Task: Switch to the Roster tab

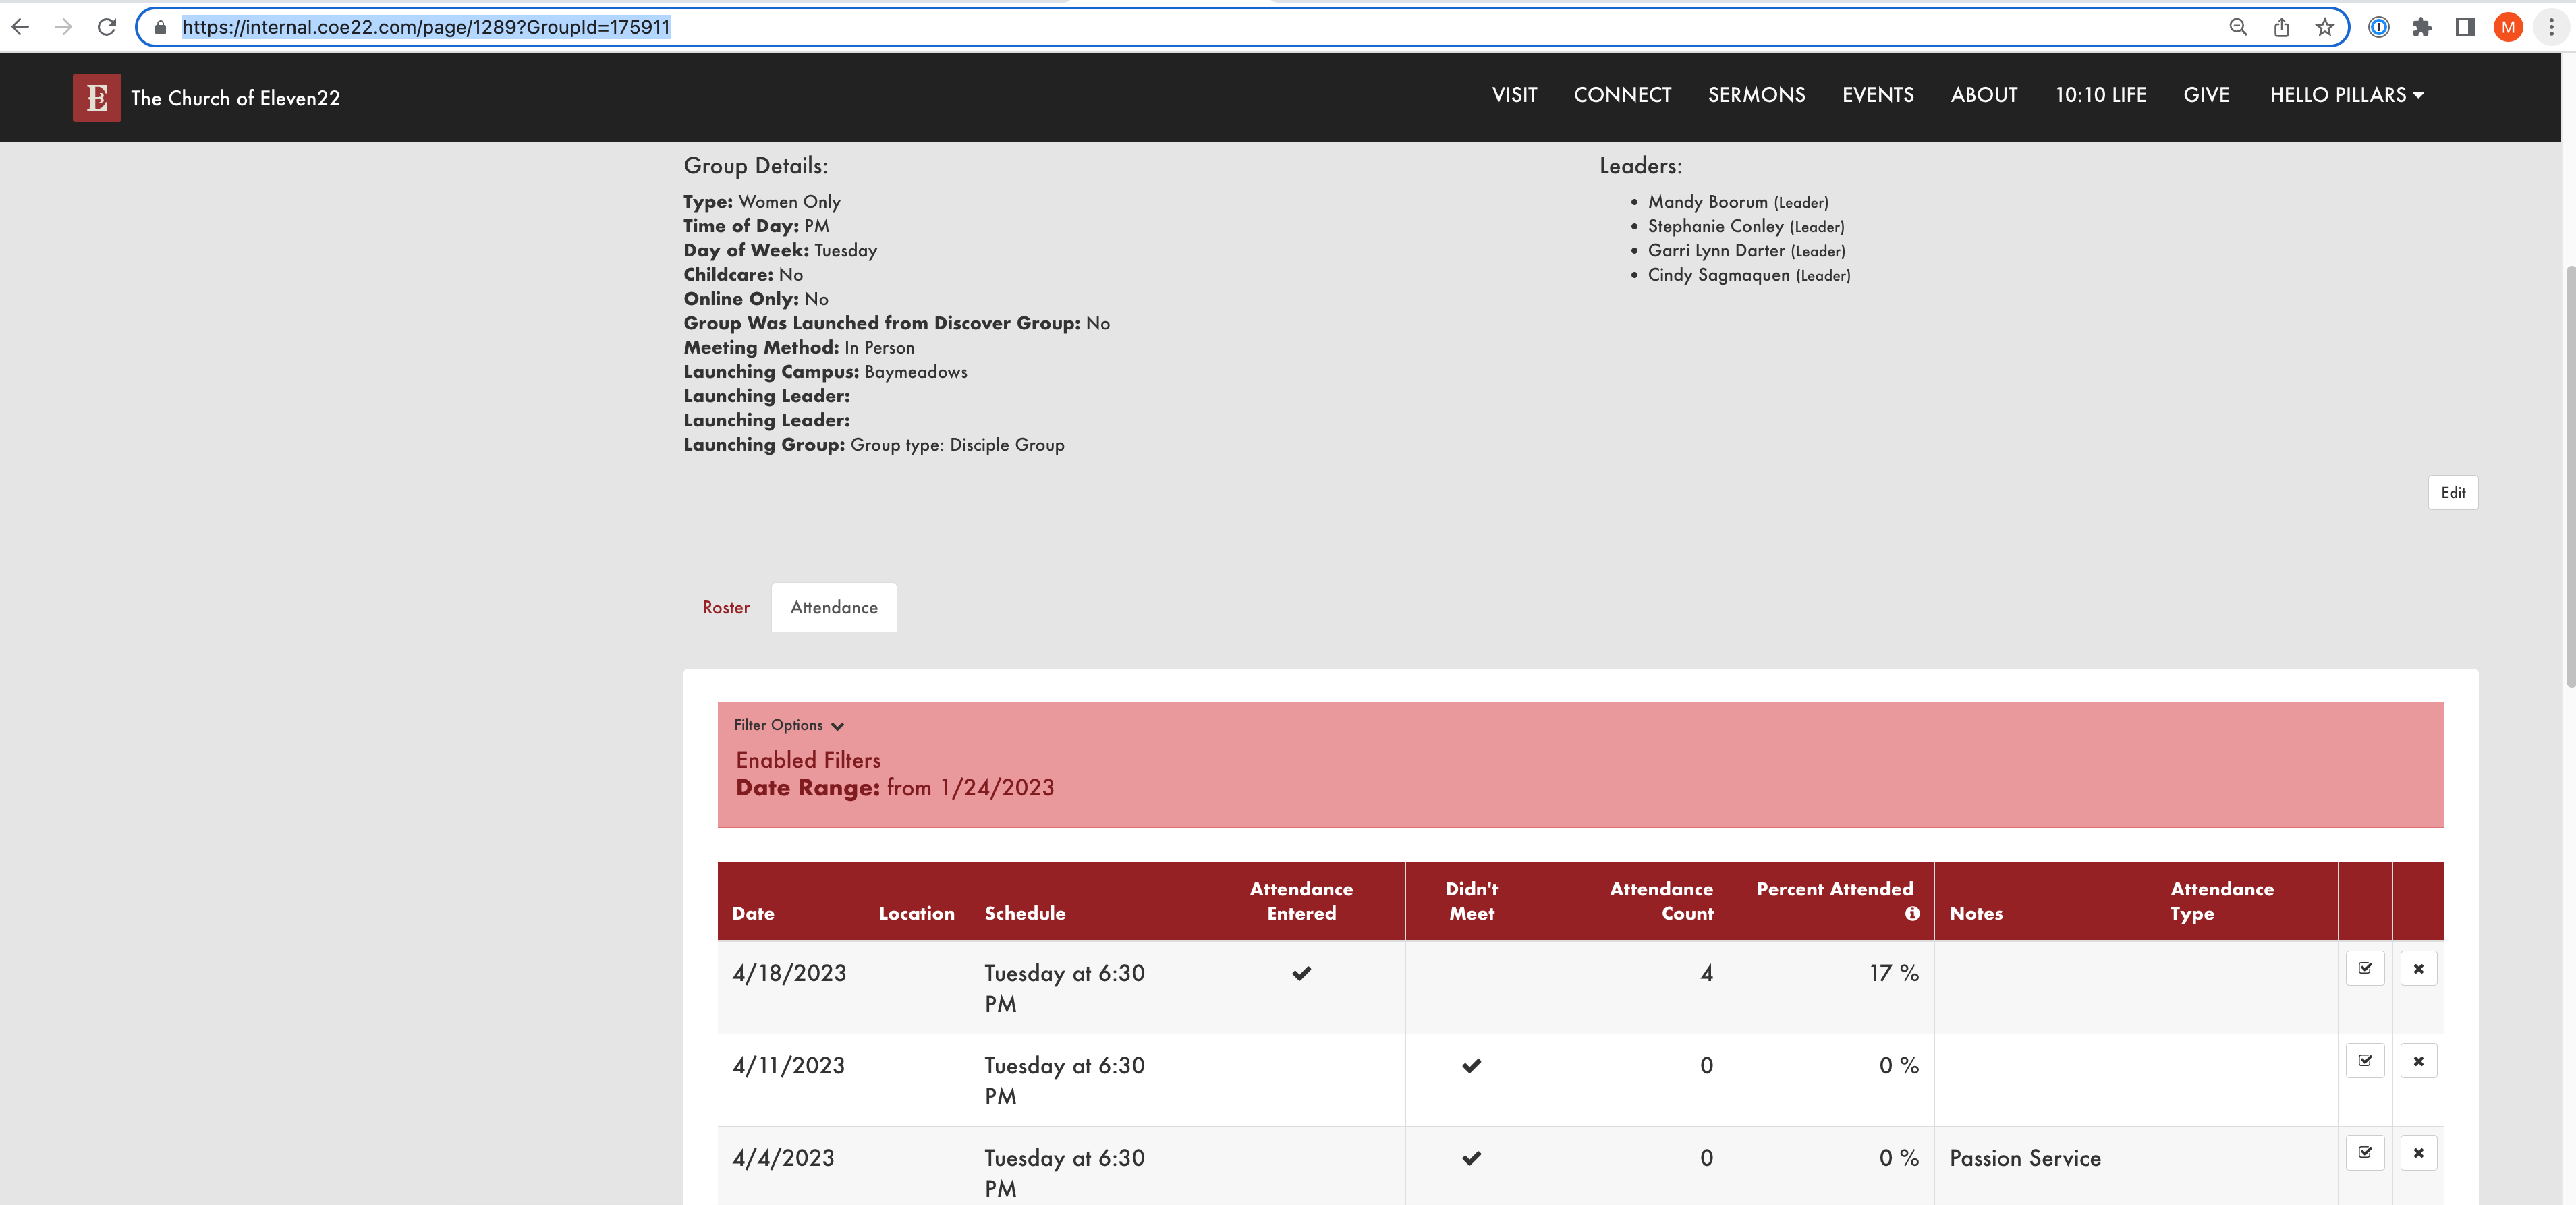Action: coord(726,607)
